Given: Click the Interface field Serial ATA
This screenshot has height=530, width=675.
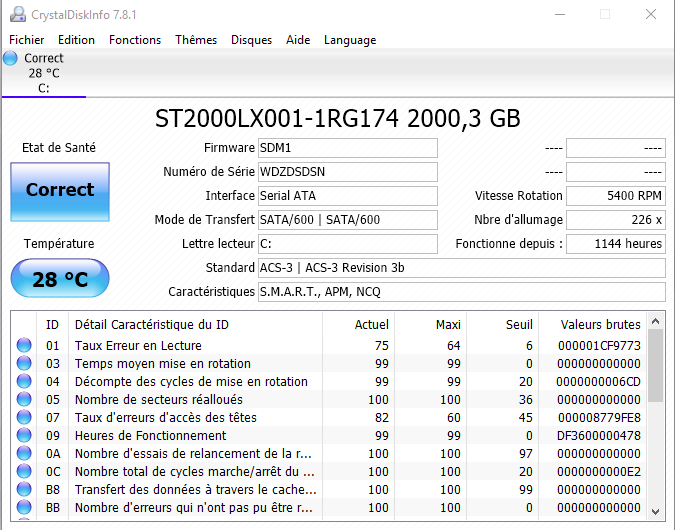Looking at the screenshot, I should (348, 196).
